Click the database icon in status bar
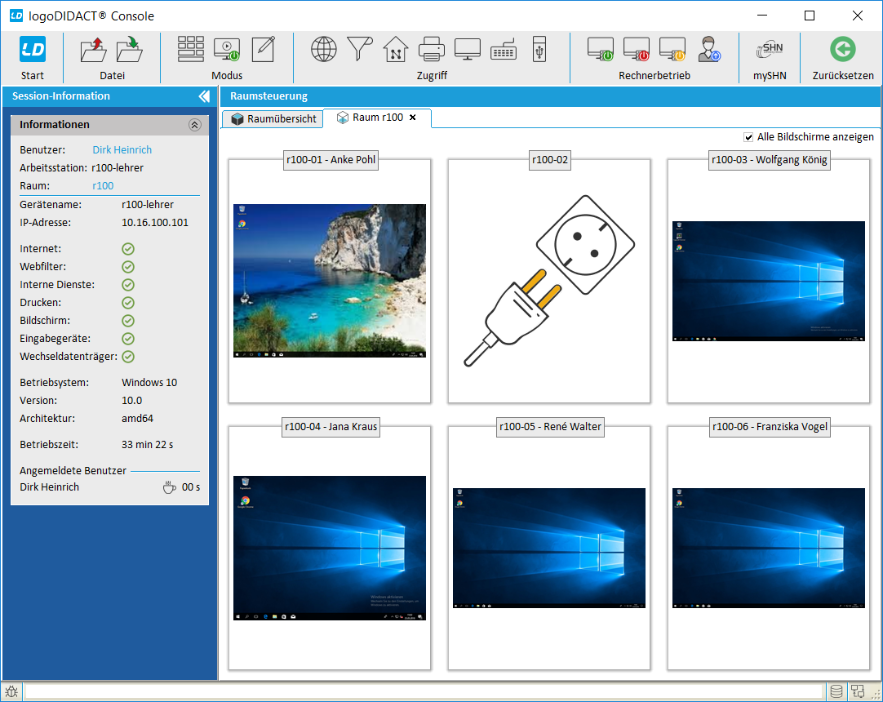This screenshot has width=883, height=702. [836, 691]
